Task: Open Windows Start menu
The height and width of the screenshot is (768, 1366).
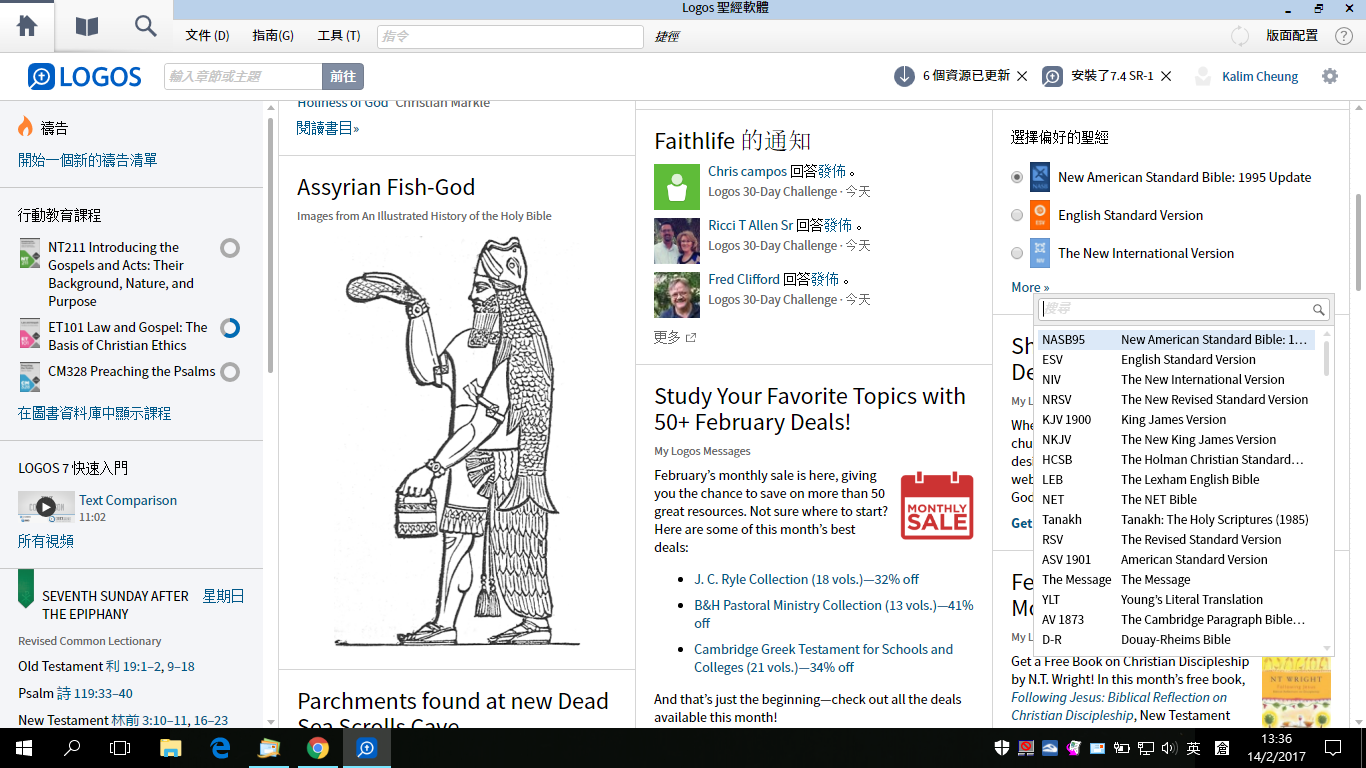Action: coord(22,748)
